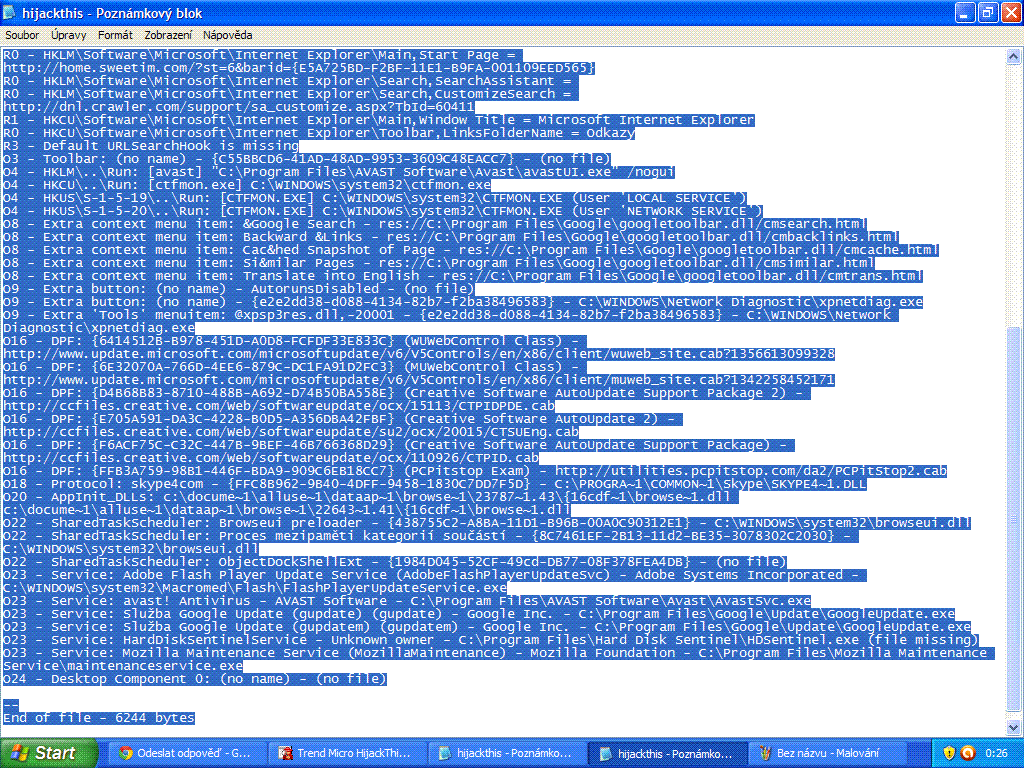Viewport: 1024px width, 768px height.
Task: Click the system clock showing 0:26
Action: coord(997,754)
